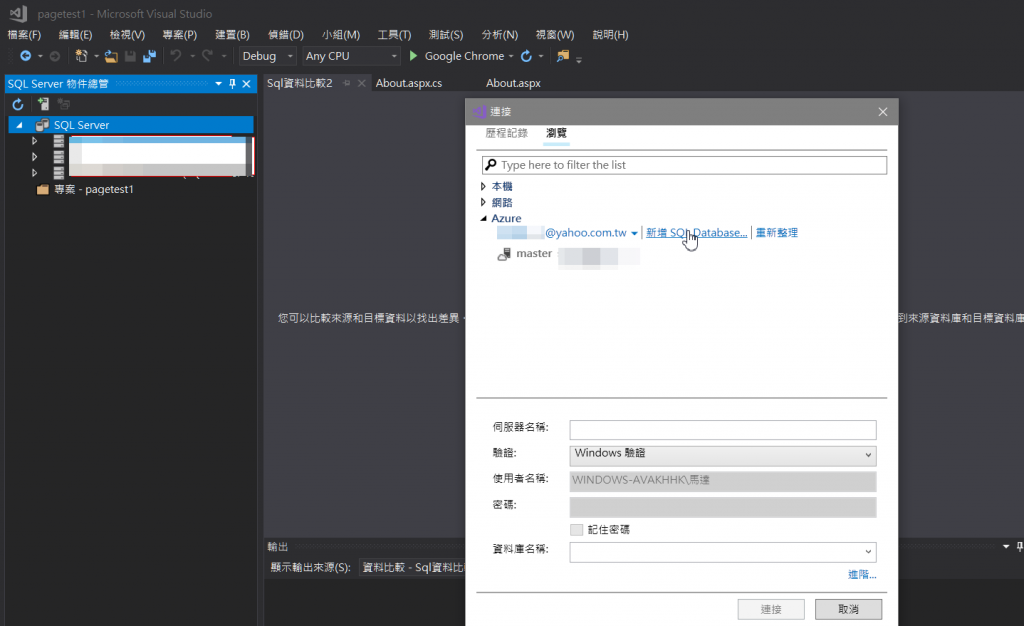The image size is (1024, 626).
Task: Open the 視窗(W) menu
Action: pyautogui.click(x=555, y=35)
